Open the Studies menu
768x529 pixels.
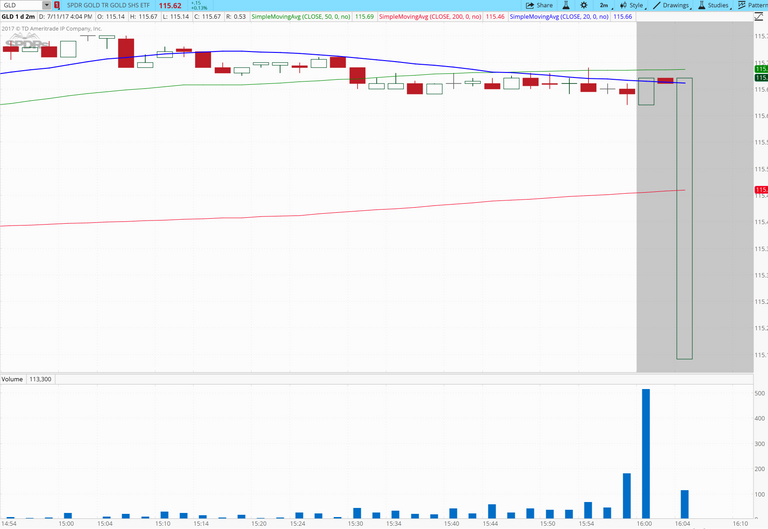pyautogui.click(x=714, y=5)
